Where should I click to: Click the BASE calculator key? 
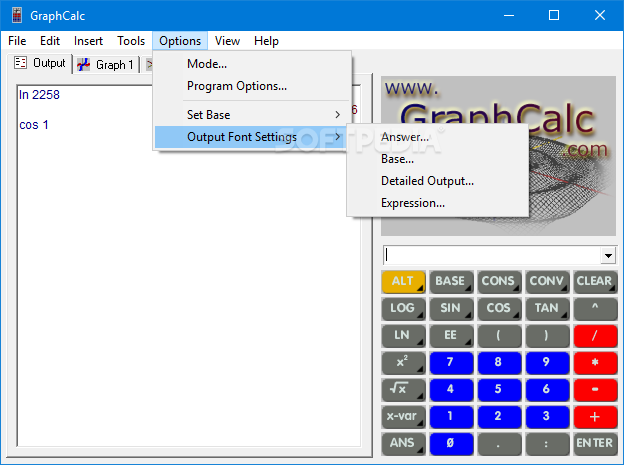[451, 281]
